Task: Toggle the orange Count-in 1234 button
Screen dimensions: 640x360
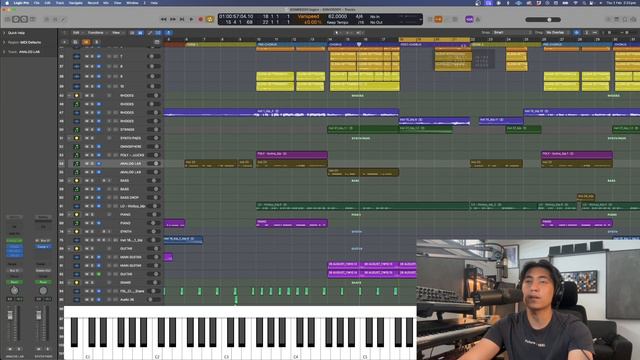Action: pos(438,19)
